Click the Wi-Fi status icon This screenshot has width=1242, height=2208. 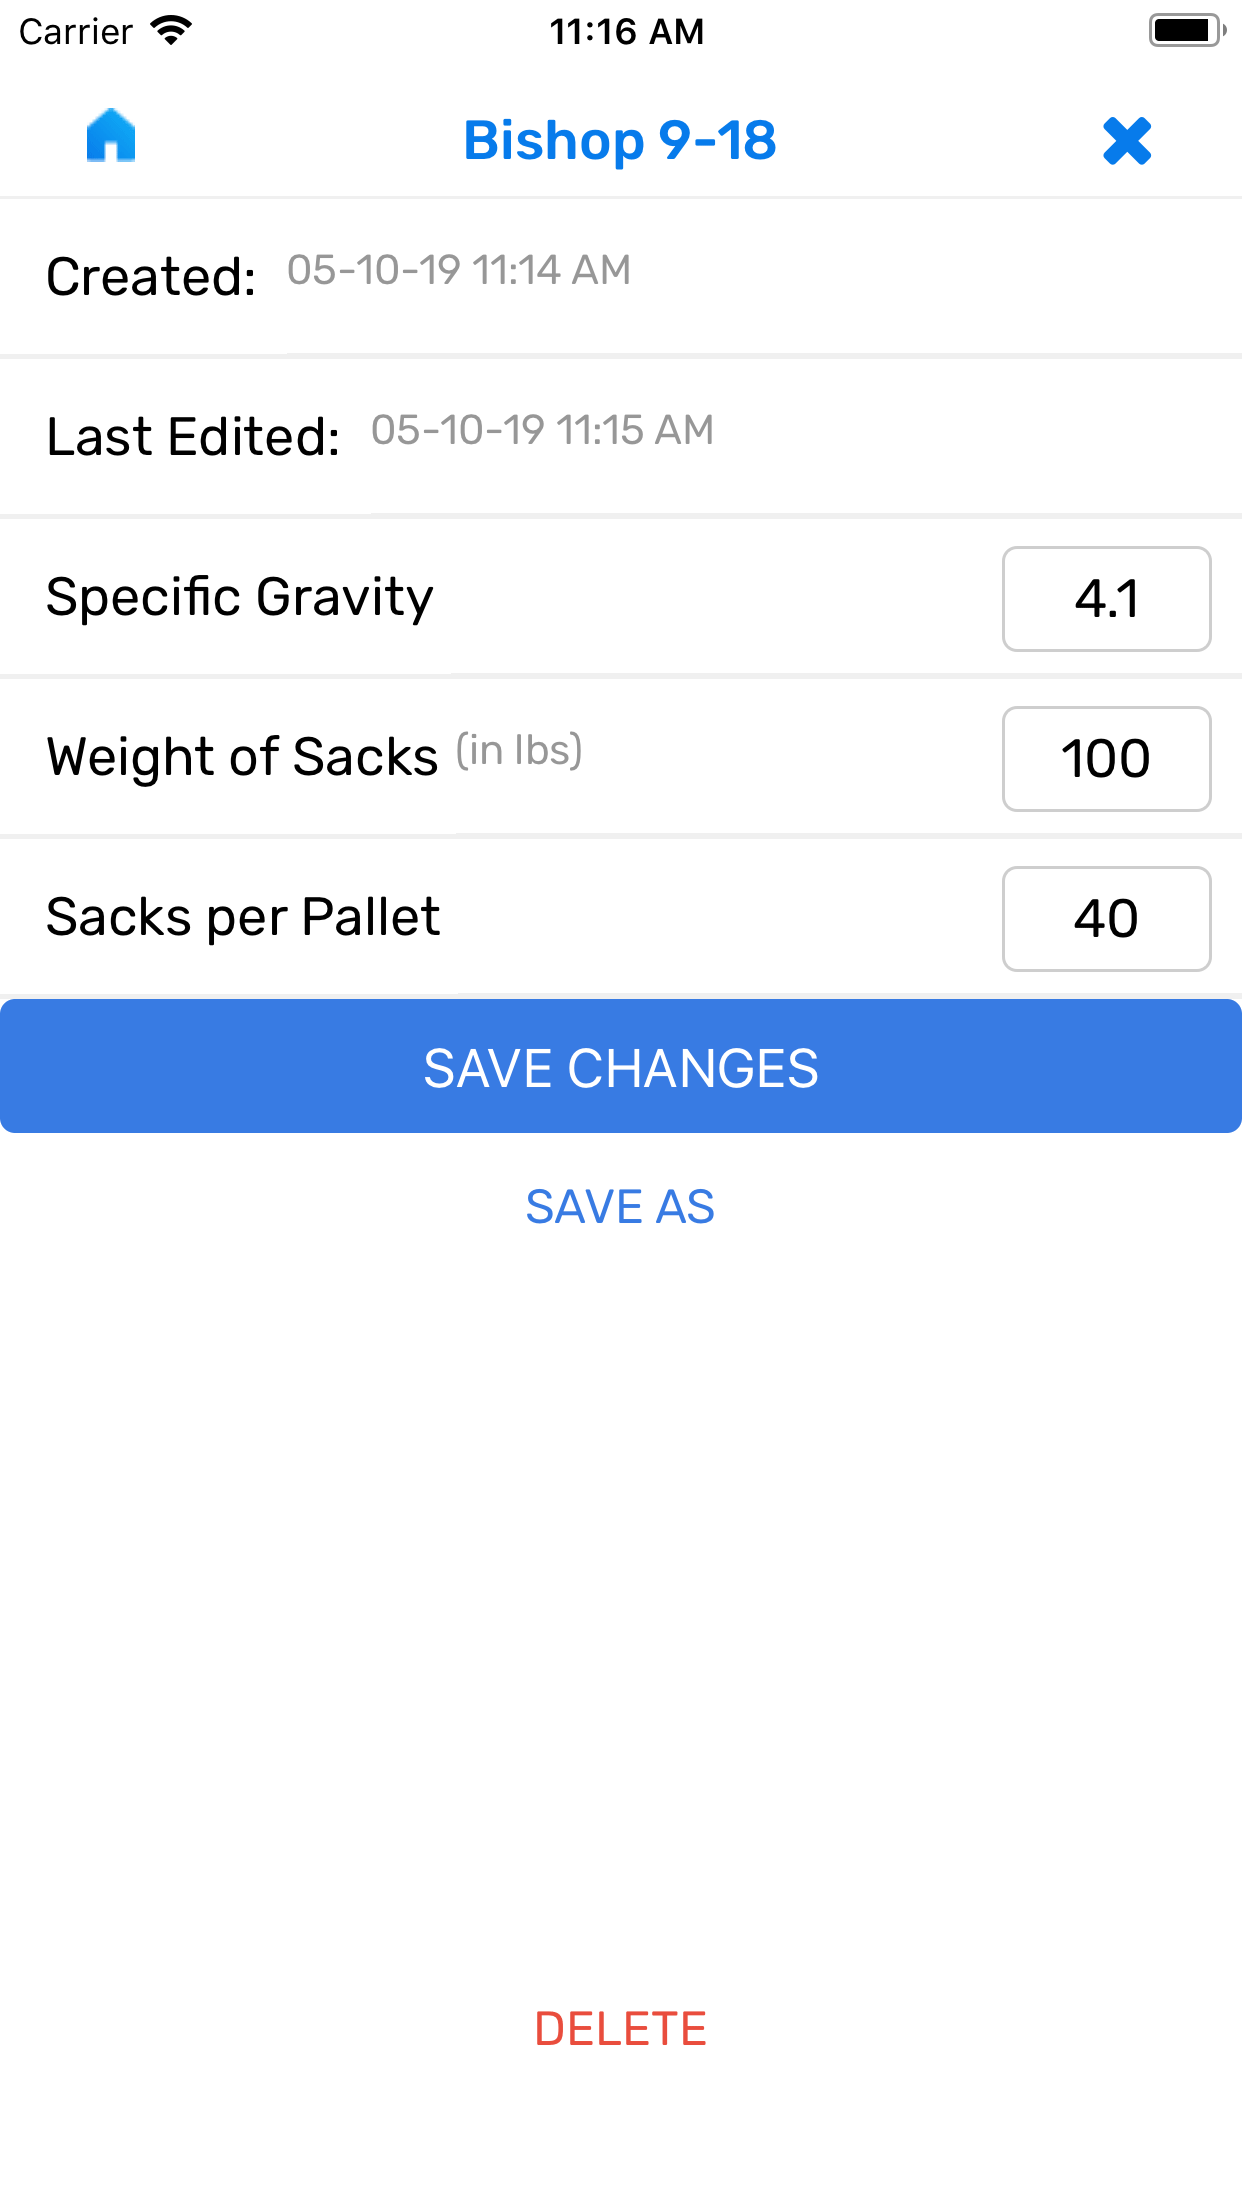pos(171,31)
